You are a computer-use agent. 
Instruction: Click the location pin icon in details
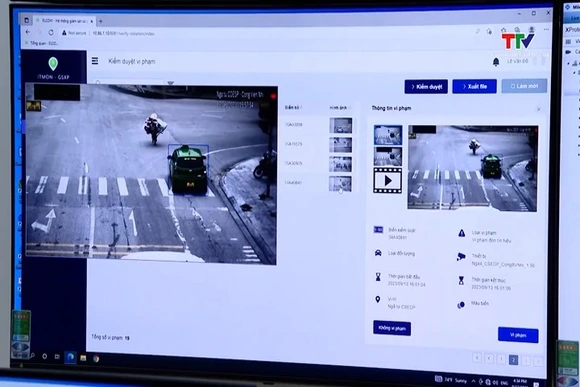point(378,299)
